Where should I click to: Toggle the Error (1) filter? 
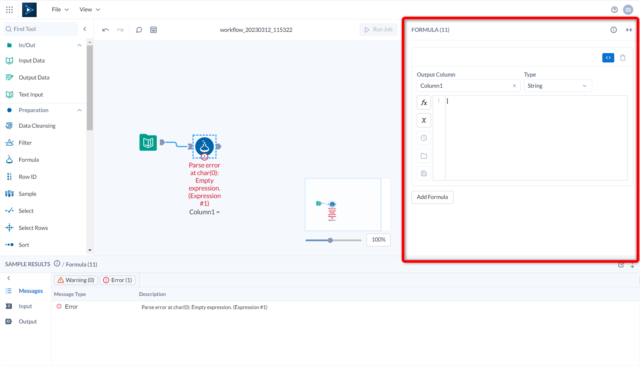pyautogui.click(x=118, y=280)
